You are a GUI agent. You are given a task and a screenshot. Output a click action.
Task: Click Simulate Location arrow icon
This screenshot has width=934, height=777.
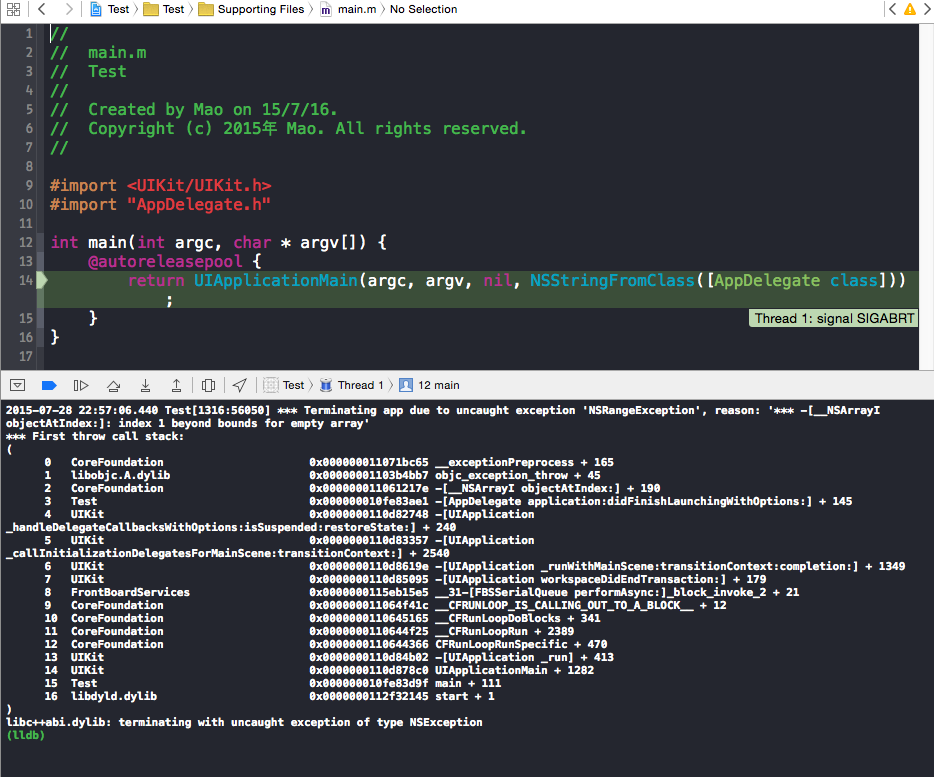click(240, 385)
